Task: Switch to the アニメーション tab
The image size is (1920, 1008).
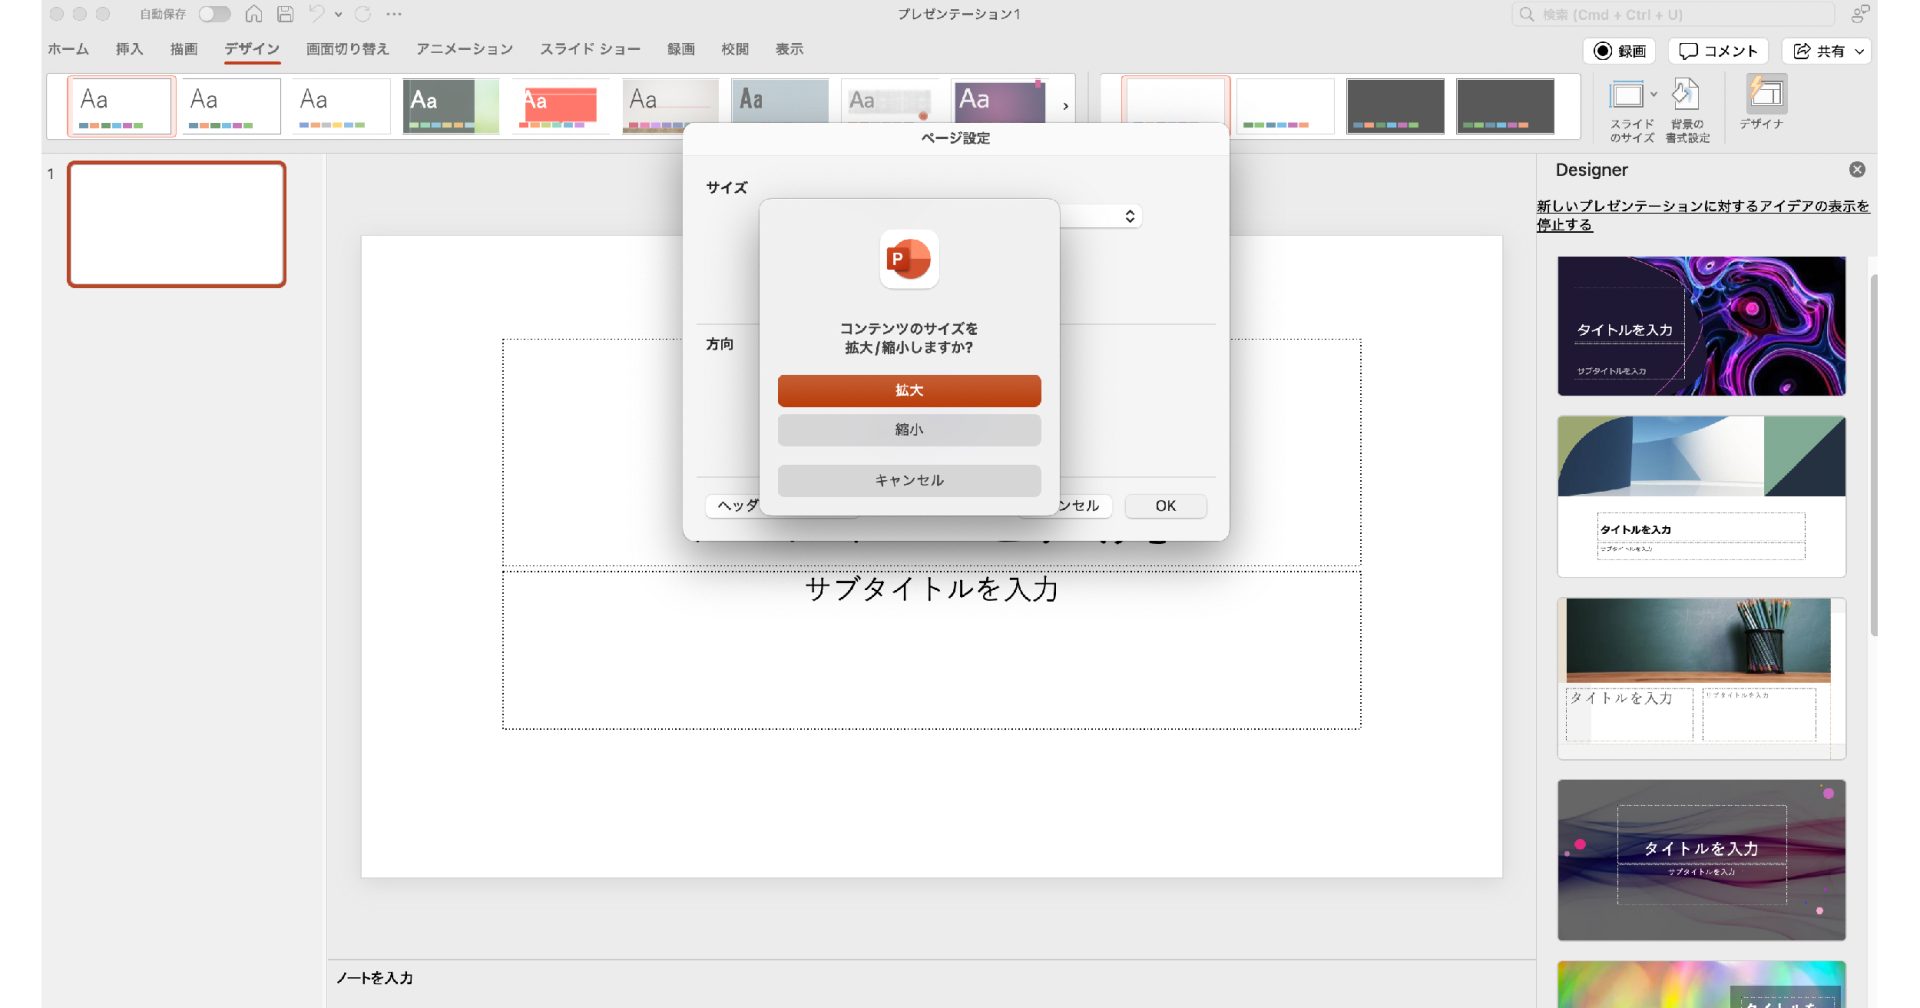Action: point(464,49)
